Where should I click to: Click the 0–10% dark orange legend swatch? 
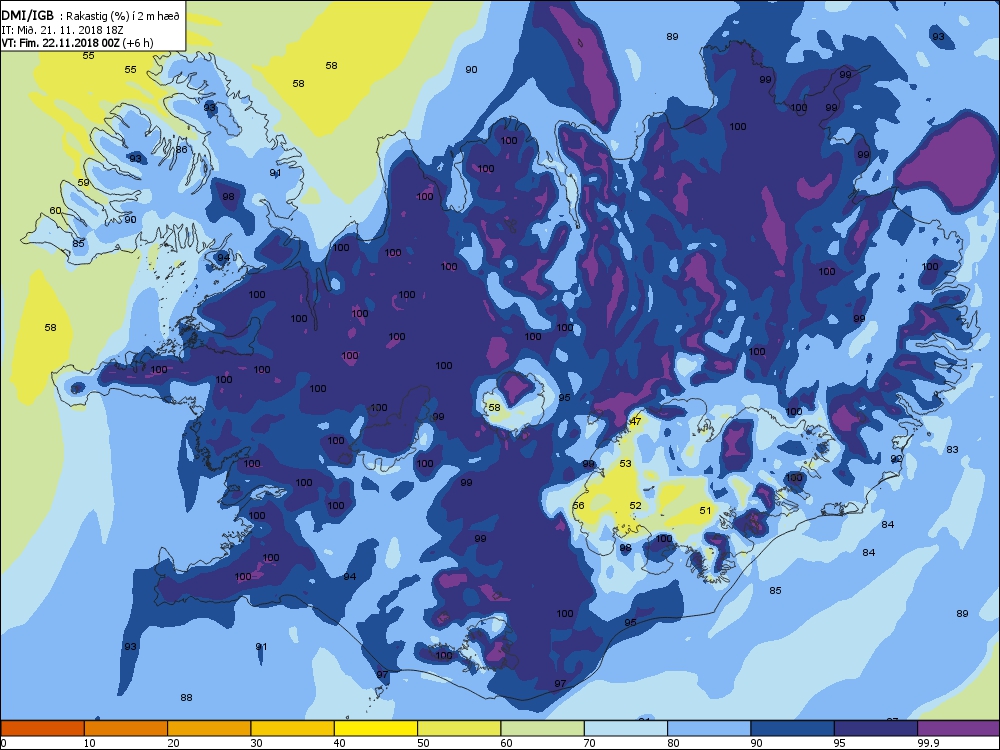coord(42,728)
